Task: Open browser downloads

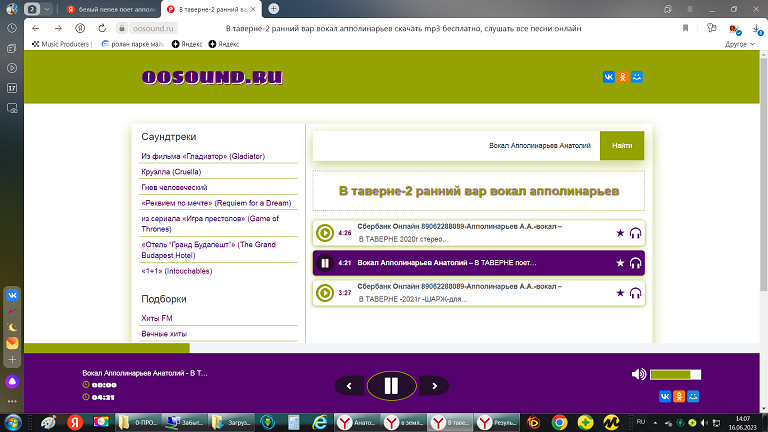Action: 757,29
